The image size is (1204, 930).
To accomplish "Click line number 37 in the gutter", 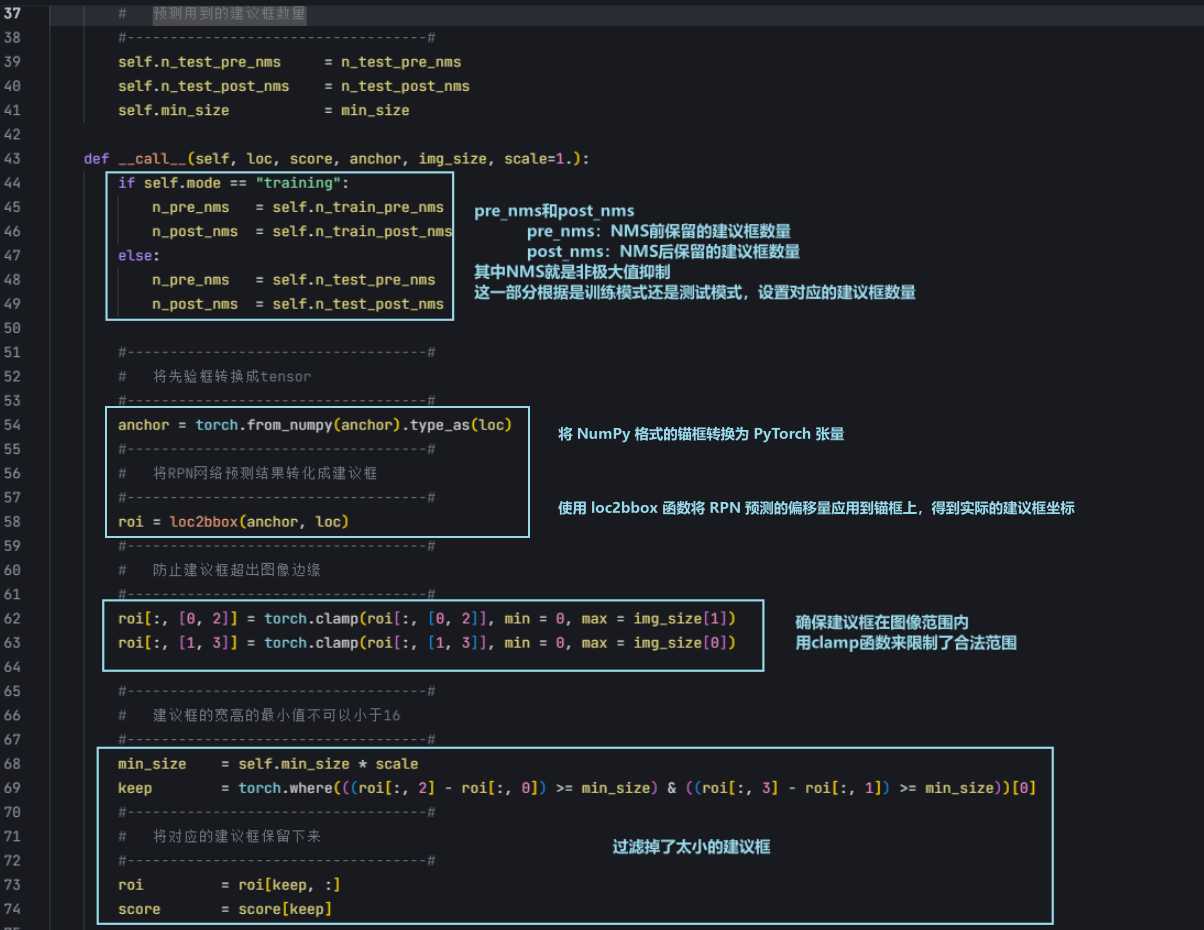I will point(12,13).
